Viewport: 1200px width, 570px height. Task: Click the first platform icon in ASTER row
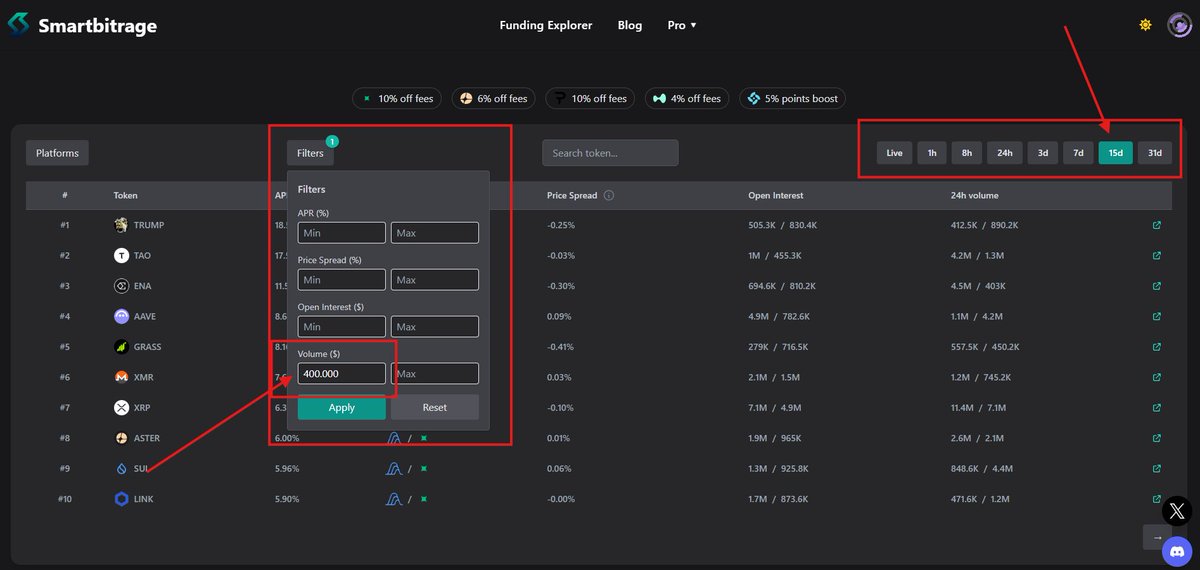click(394, 438)
